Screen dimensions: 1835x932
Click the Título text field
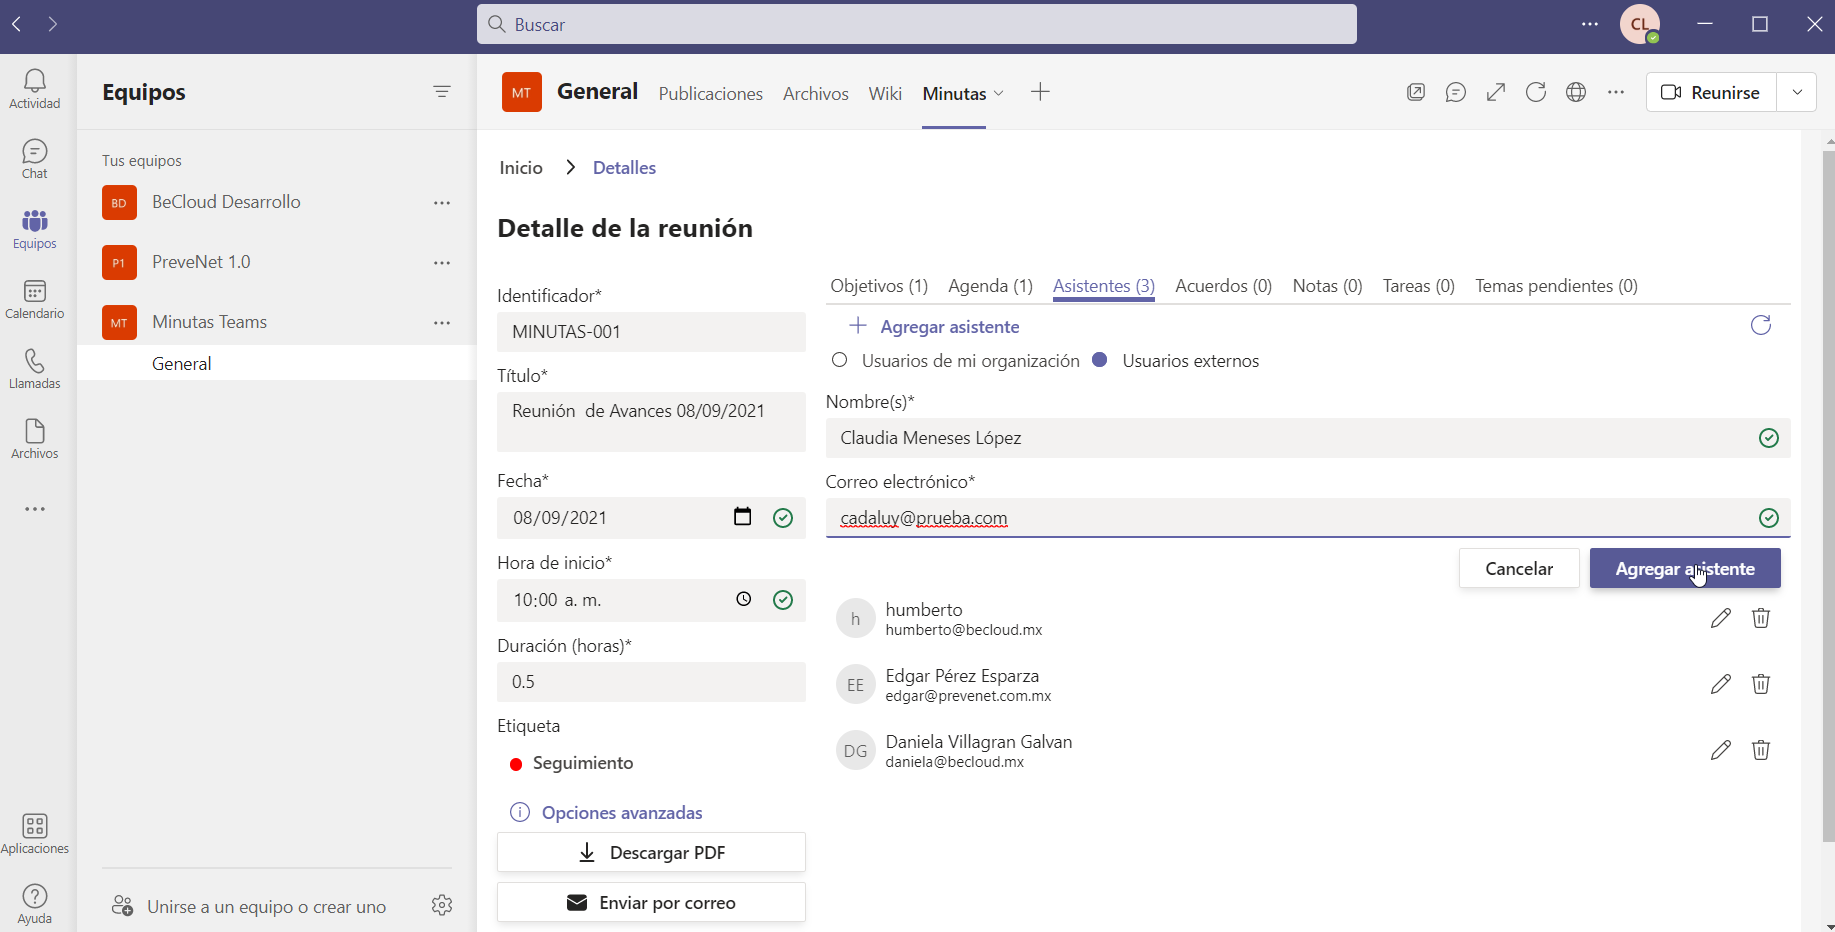click(x=651, y=422)
